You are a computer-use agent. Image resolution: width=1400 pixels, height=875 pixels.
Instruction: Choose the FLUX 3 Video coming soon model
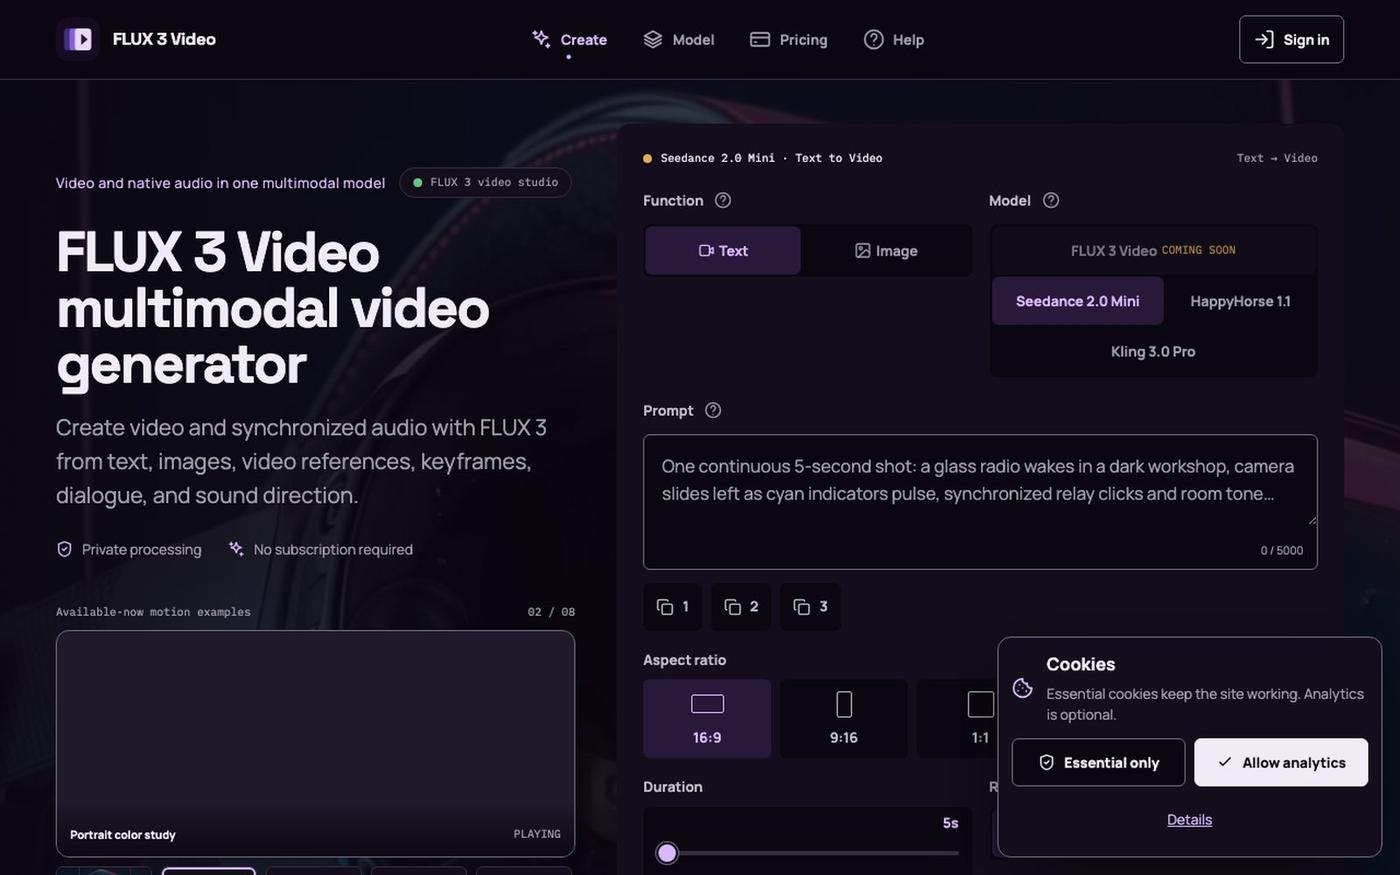tap(1153, 250)
